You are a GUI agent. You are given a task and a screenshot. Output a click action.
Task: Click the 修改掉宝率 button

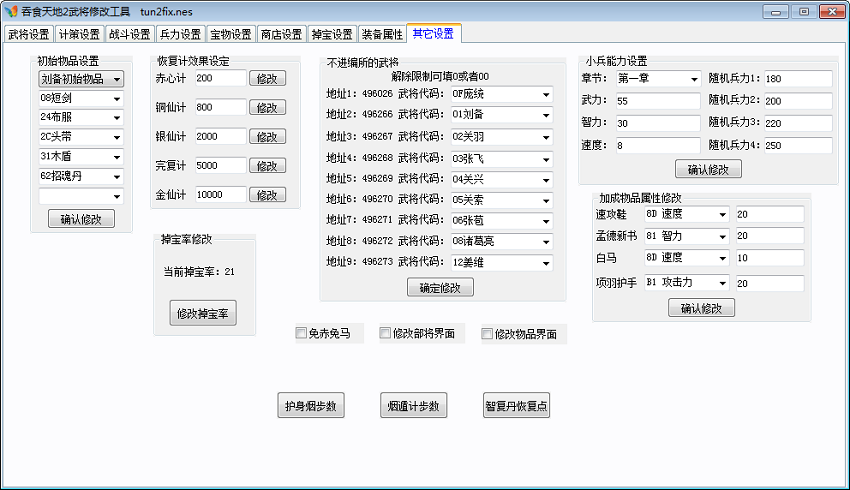[x=203, y=313]
